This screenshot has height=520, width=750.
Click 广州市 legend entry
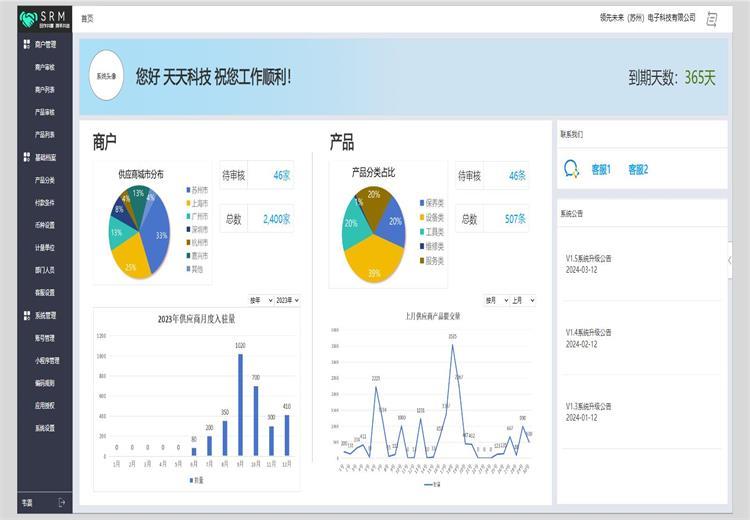(x=197, y=216)
